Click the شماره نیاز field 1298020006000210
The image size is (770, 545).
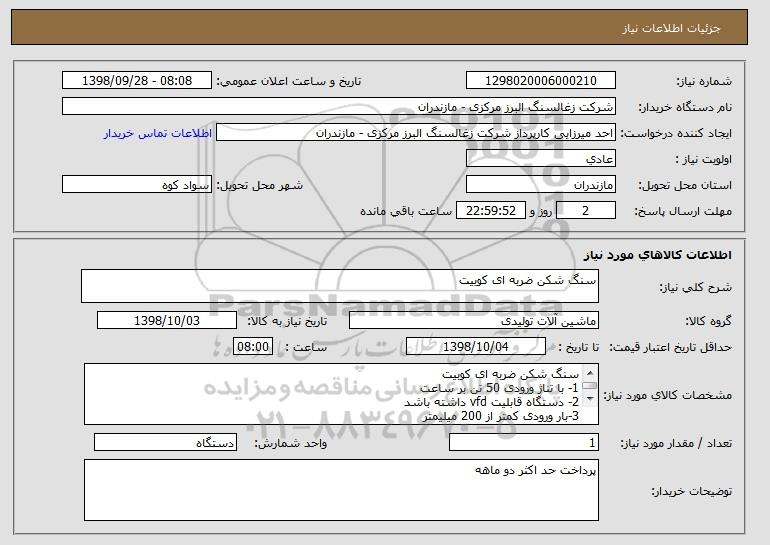coord(541,81)
